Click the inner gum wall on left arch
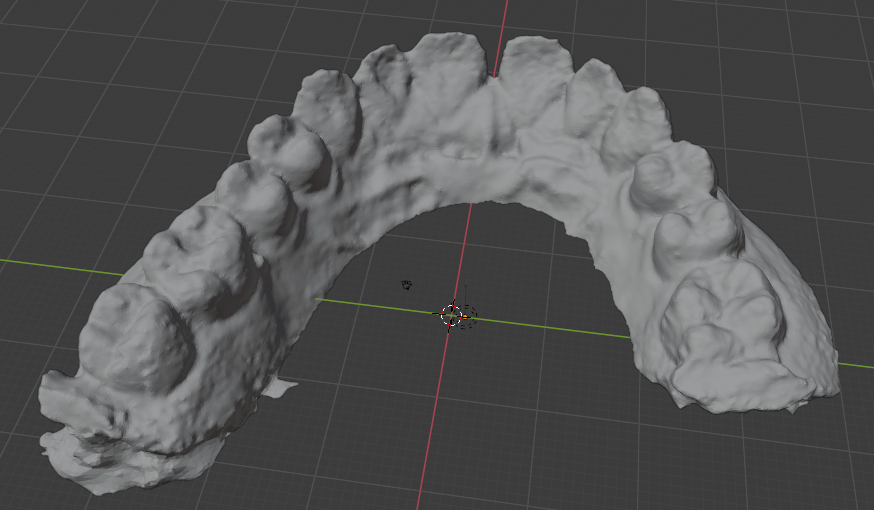Viewport: 874px width, 510px height. [300, 300]
